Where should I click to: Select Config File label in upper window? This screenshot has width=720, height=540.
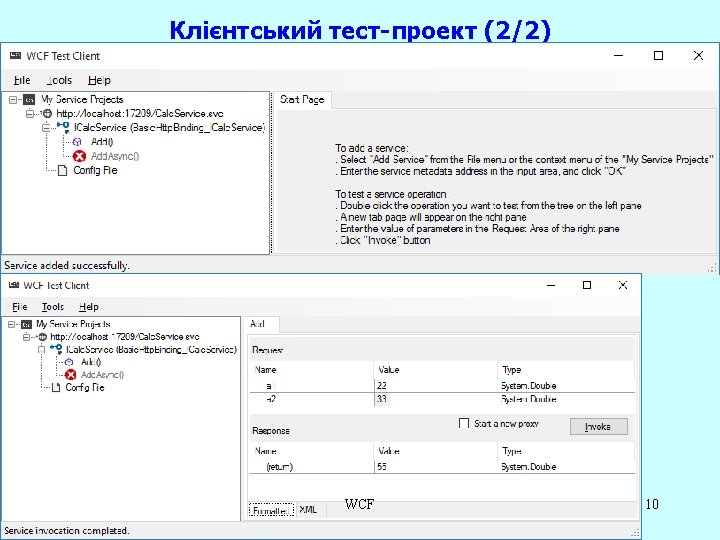click(x=95, y=170)
